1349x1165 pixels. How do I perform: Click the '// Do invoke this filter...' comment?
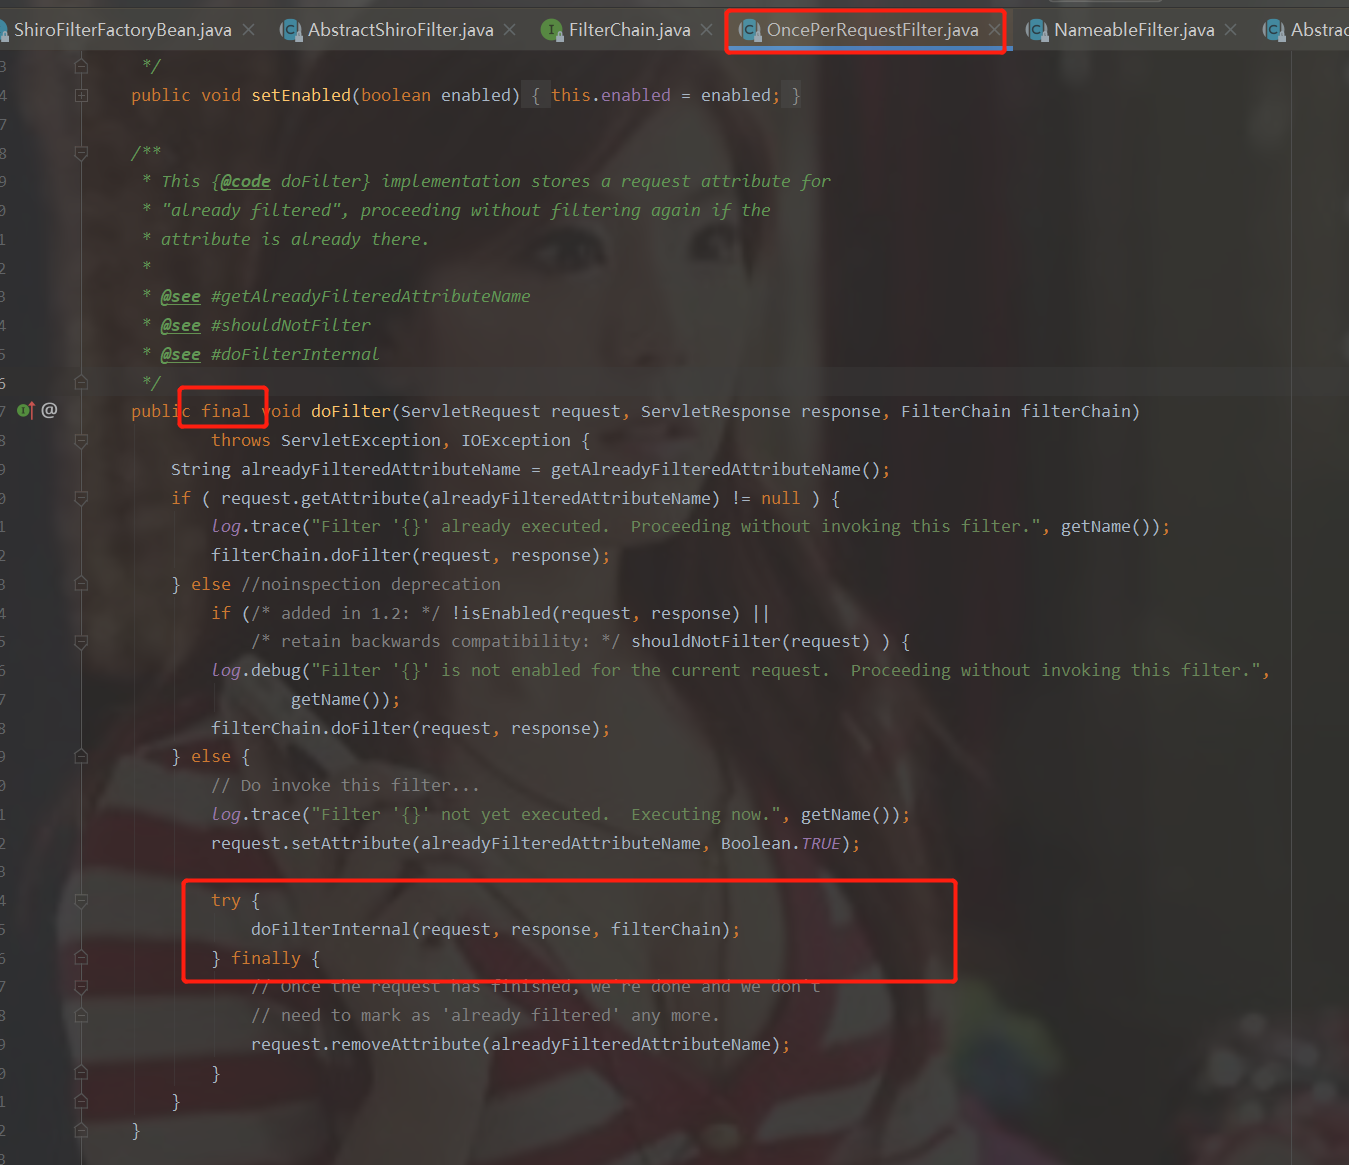click(345, 785)
